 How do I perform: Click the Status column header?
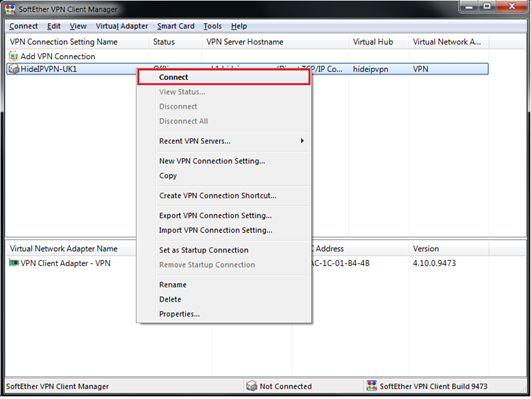175,42
